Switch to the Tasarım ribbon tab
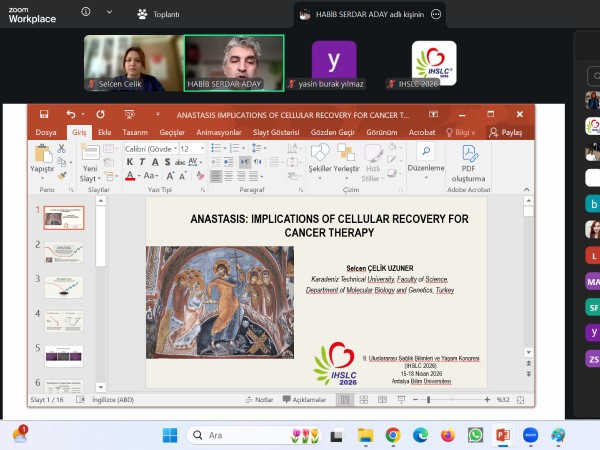The image size is (600, 450). coord(135,132)
